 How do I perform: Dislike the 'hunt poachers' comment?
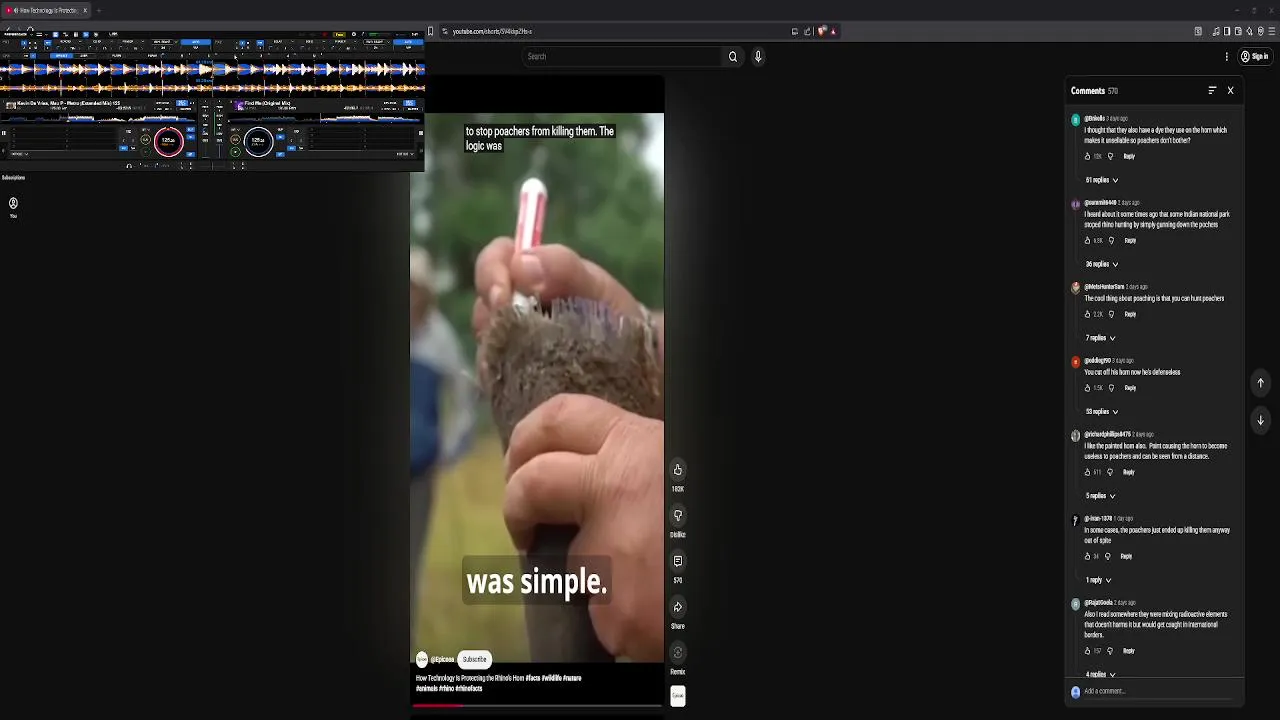(1111, 315)
